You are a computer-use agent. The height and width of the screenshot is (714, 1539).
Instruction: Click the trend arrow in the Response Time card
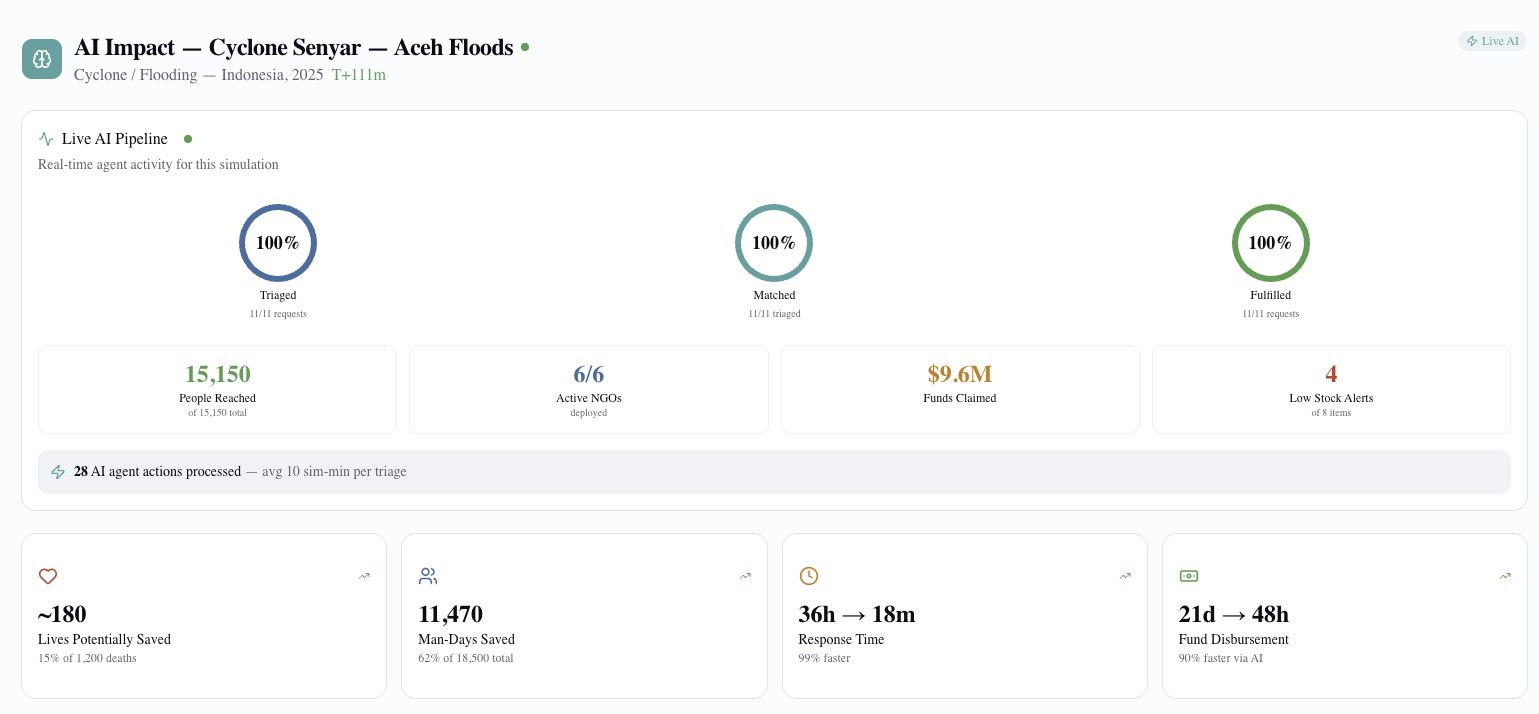[x=1125, y=576]
